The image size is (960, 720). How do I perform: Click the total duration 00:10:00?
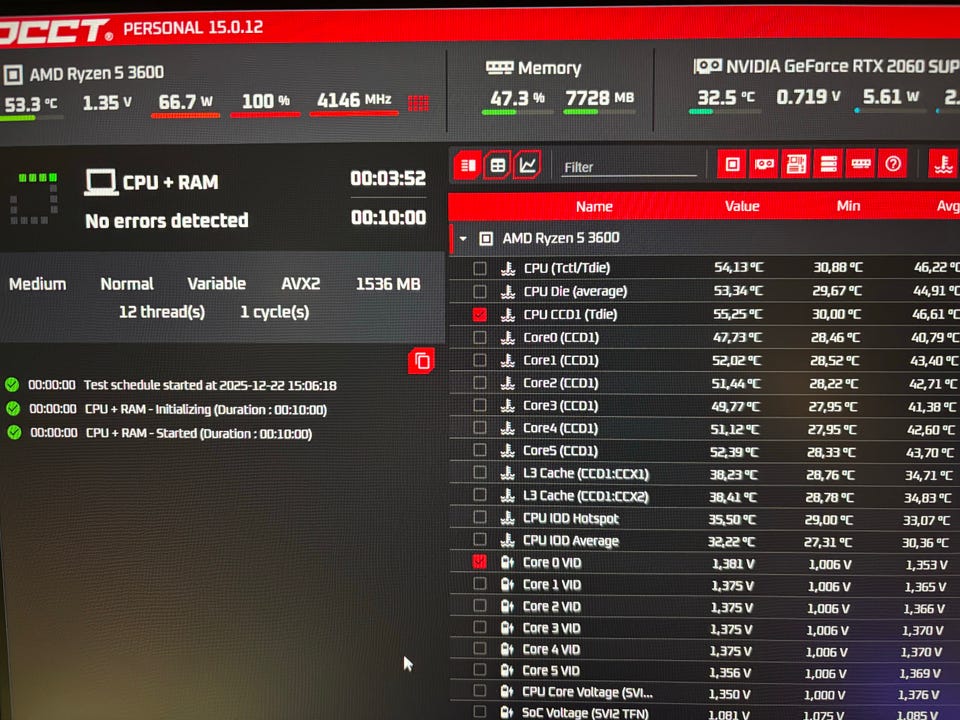pyautogui.click(x=388, y=217)
